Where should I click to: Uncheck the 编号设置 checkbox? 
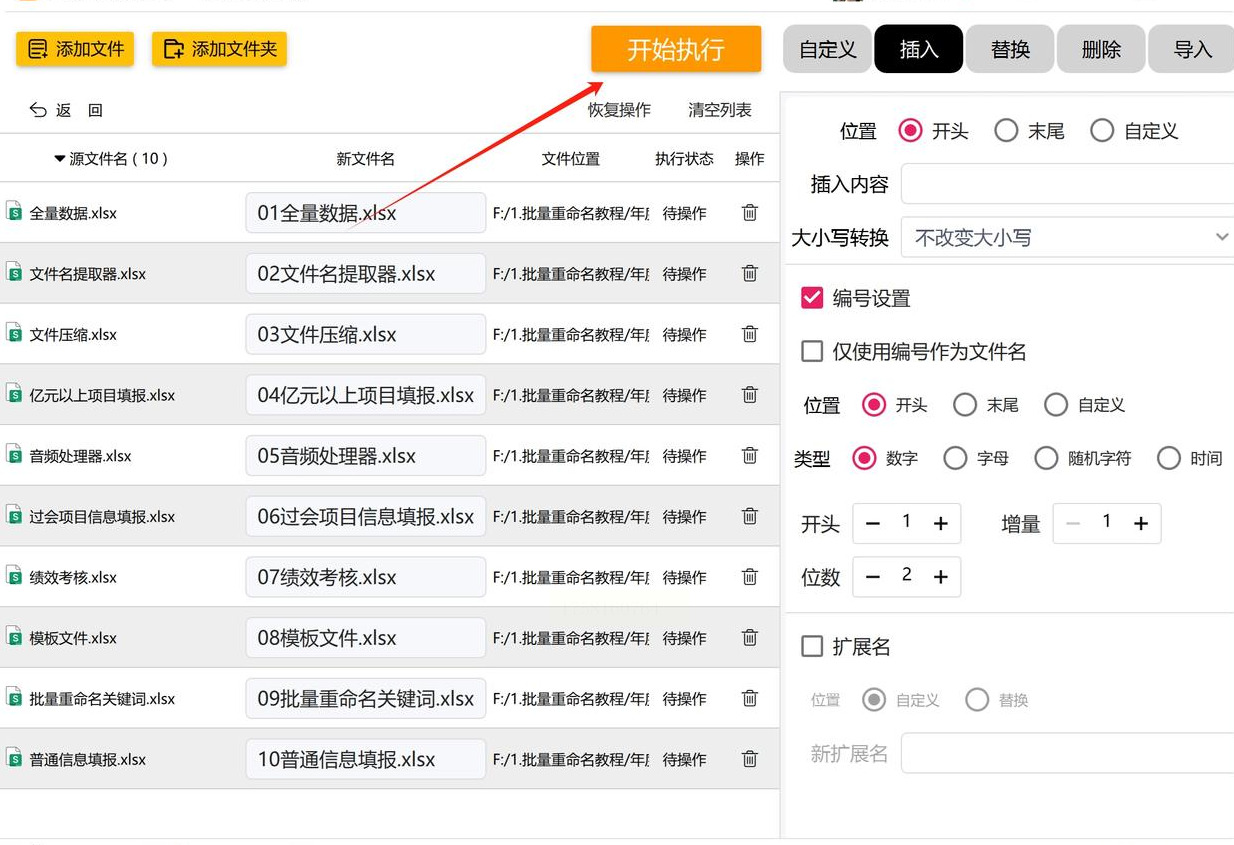click(812, 298)
